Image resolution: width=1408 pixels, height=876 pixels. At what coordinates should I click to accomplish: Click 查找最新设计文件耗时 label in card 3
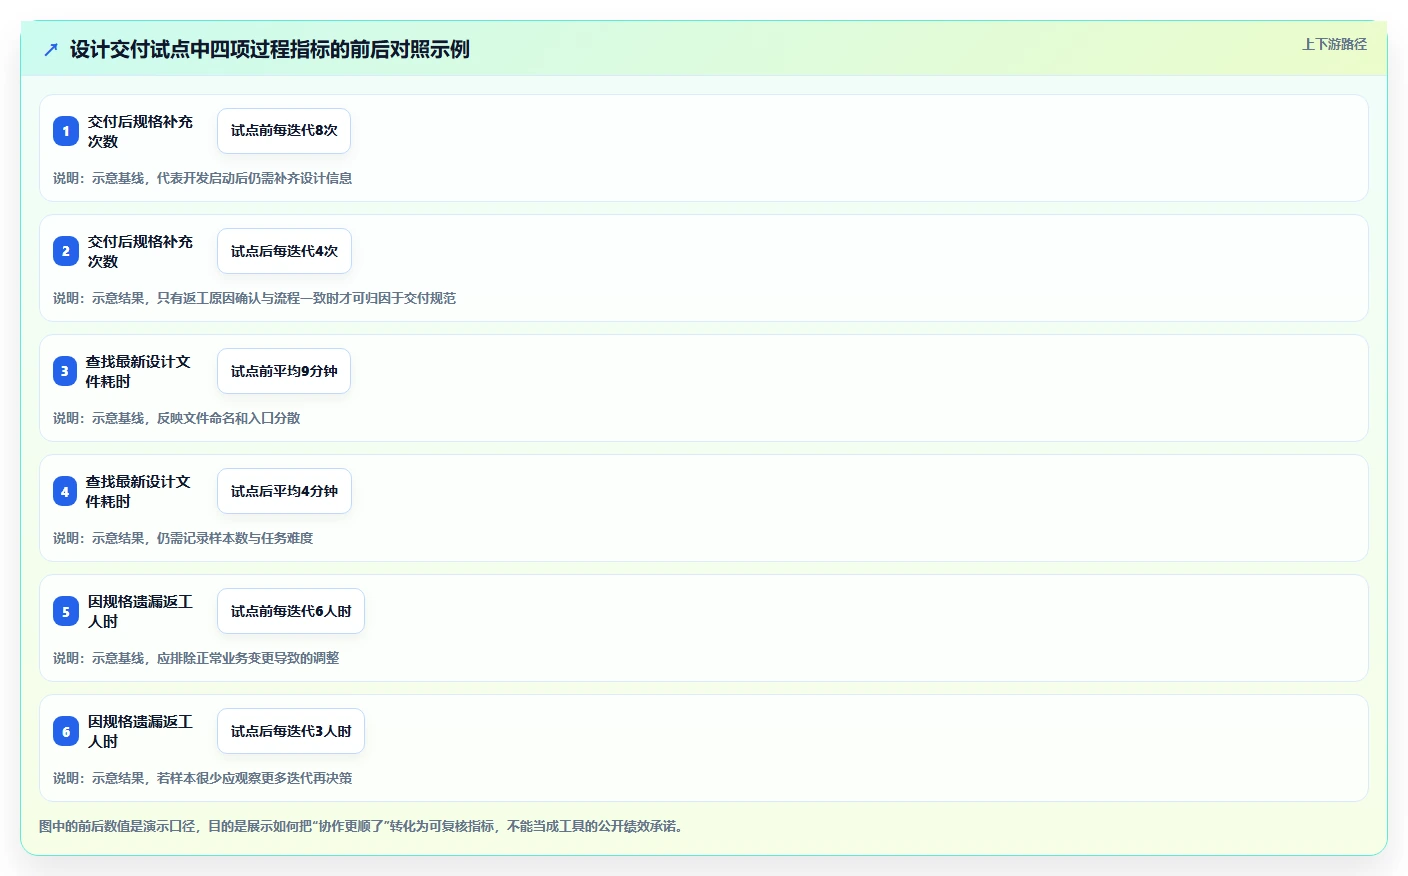tap(138, 371)
